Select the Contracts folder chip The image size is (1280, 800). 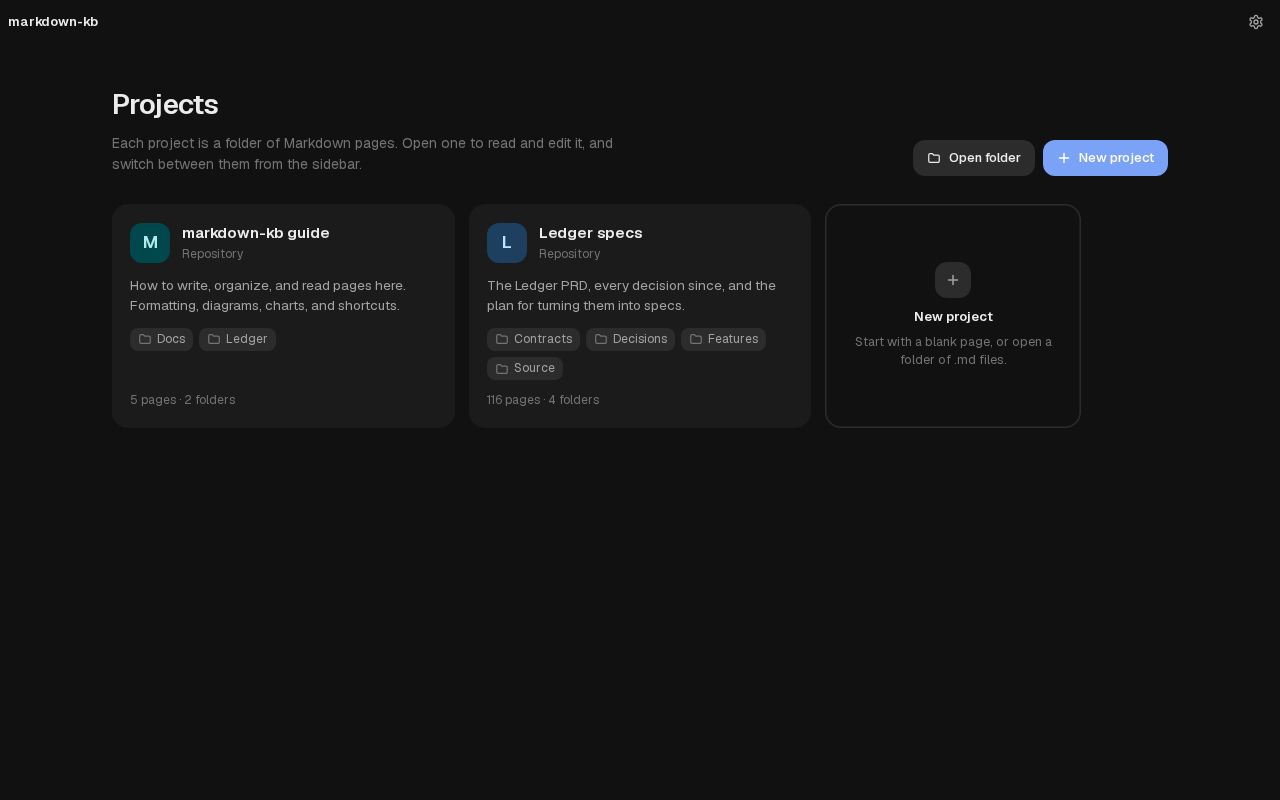click(533, 339)
